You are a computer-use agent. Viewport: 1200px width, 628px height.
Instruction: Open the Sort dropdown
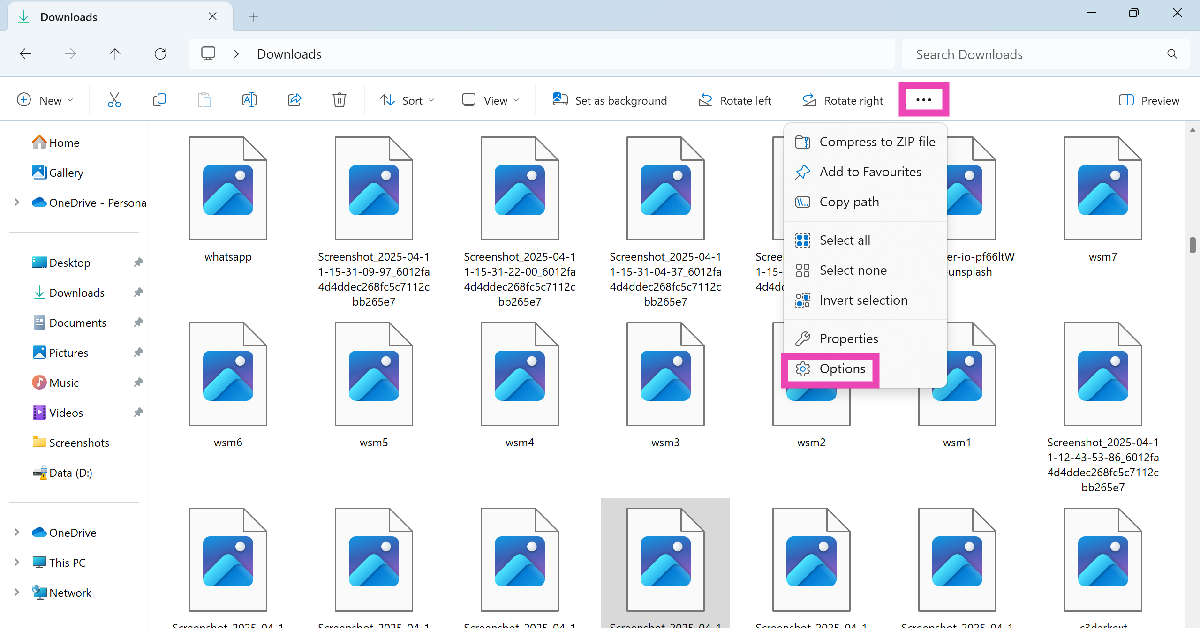coord(407,100)
